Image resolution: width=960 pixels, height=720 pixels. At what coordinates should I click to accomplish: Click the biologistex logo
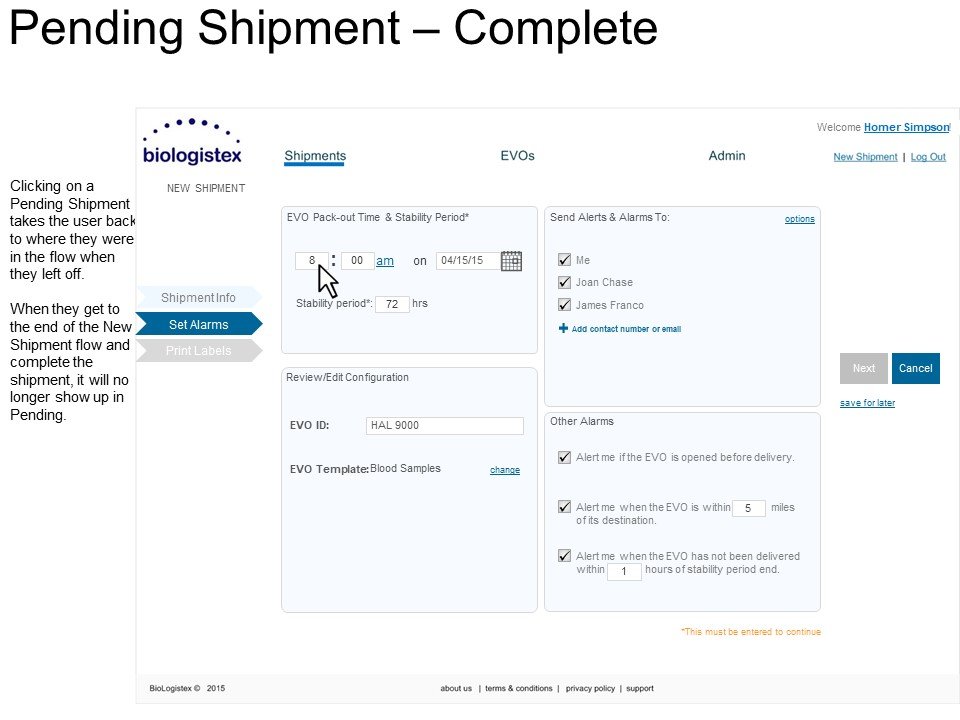tap(192, 142)
